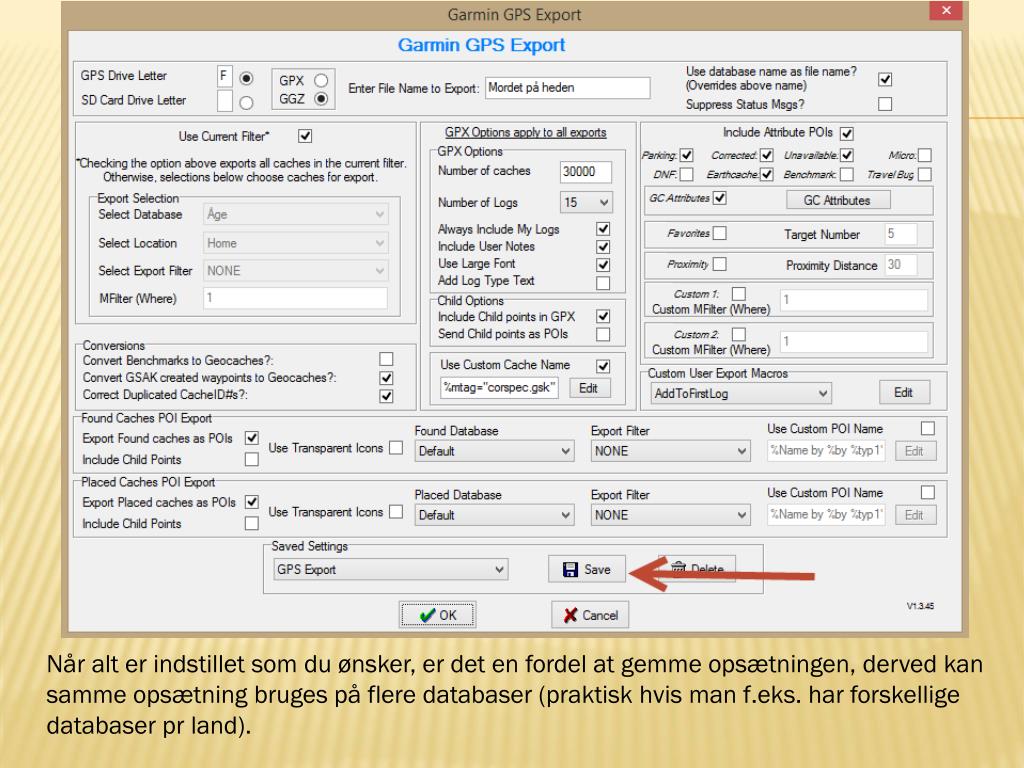The height and width of the screenshot is (768, 1024).
Task: Toggle the Unavailable attribute checkbox
Action: (847, 155)
